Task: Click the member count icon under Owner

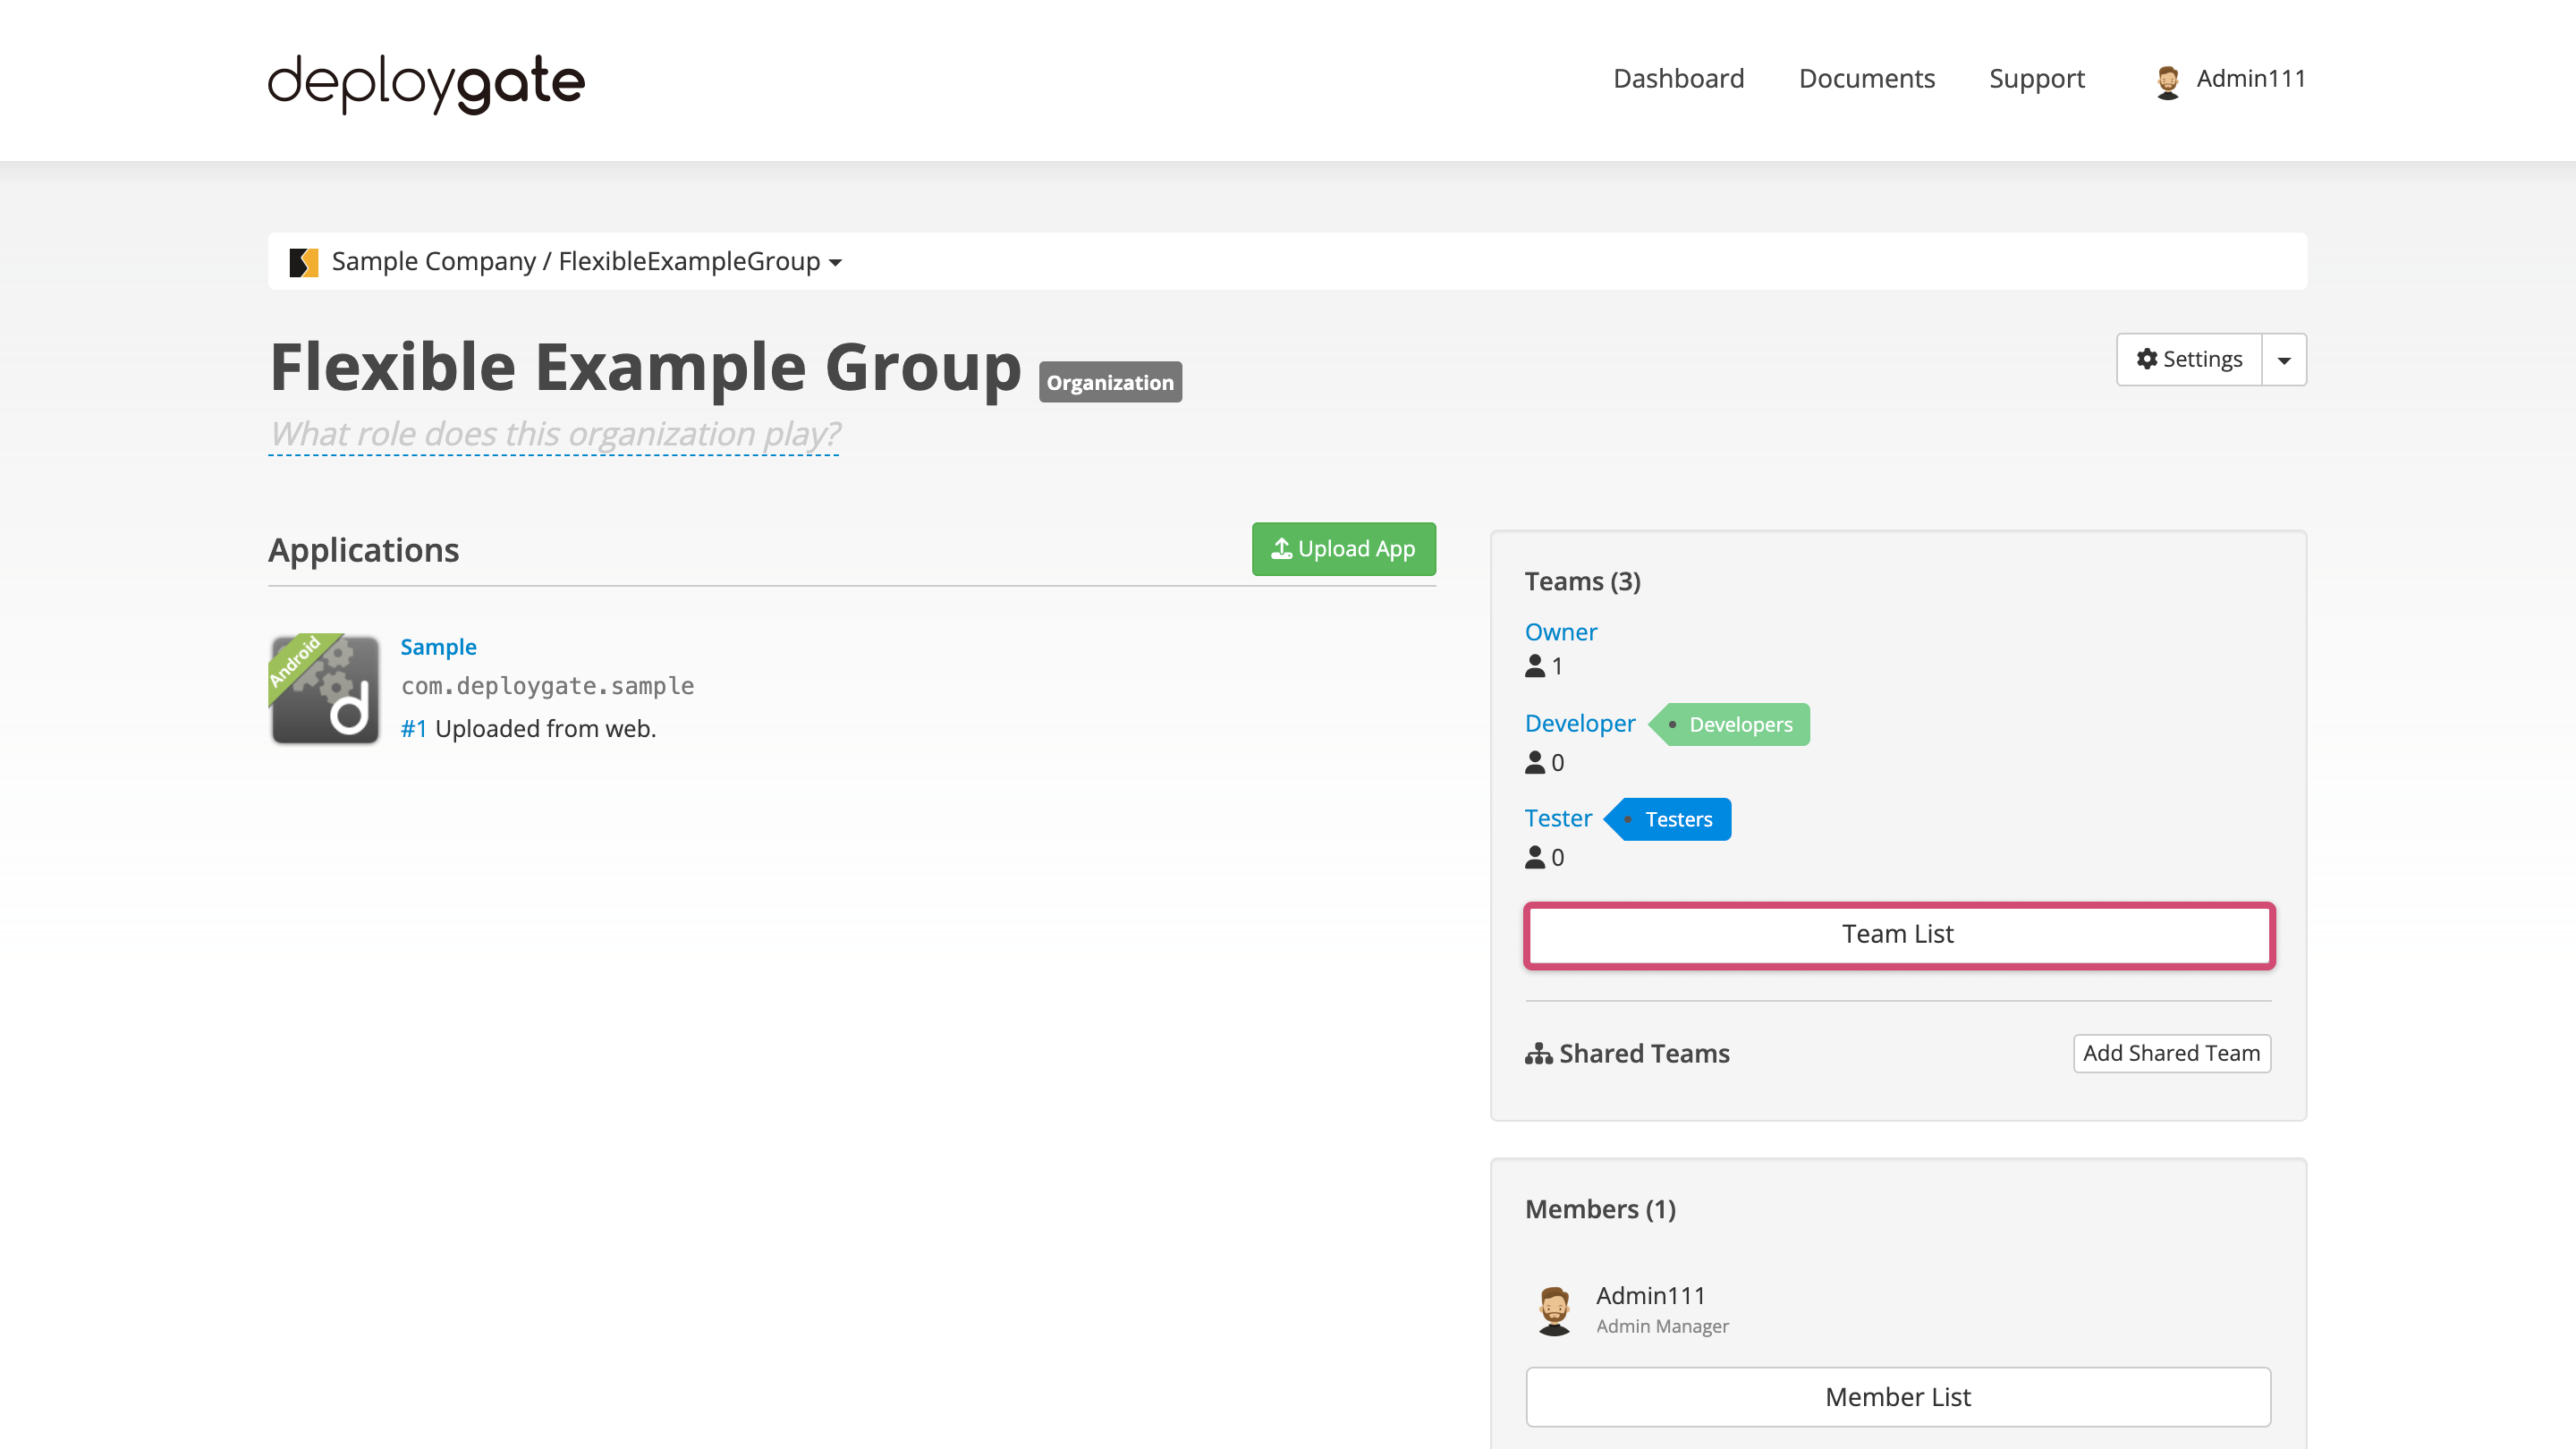Action: tap(1535, 666)
